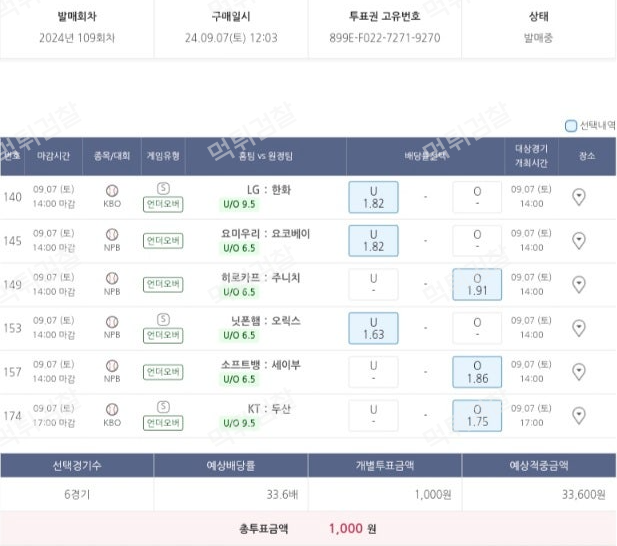Click the 게임유형 column header
This screenshot has width=617, height=546.
pyautogui.click(x=163, y=156)
